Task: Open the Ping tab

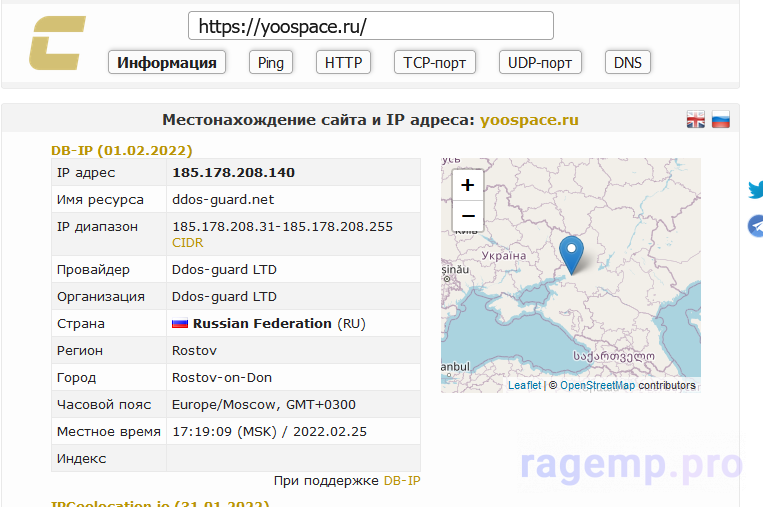Action: 271,62
